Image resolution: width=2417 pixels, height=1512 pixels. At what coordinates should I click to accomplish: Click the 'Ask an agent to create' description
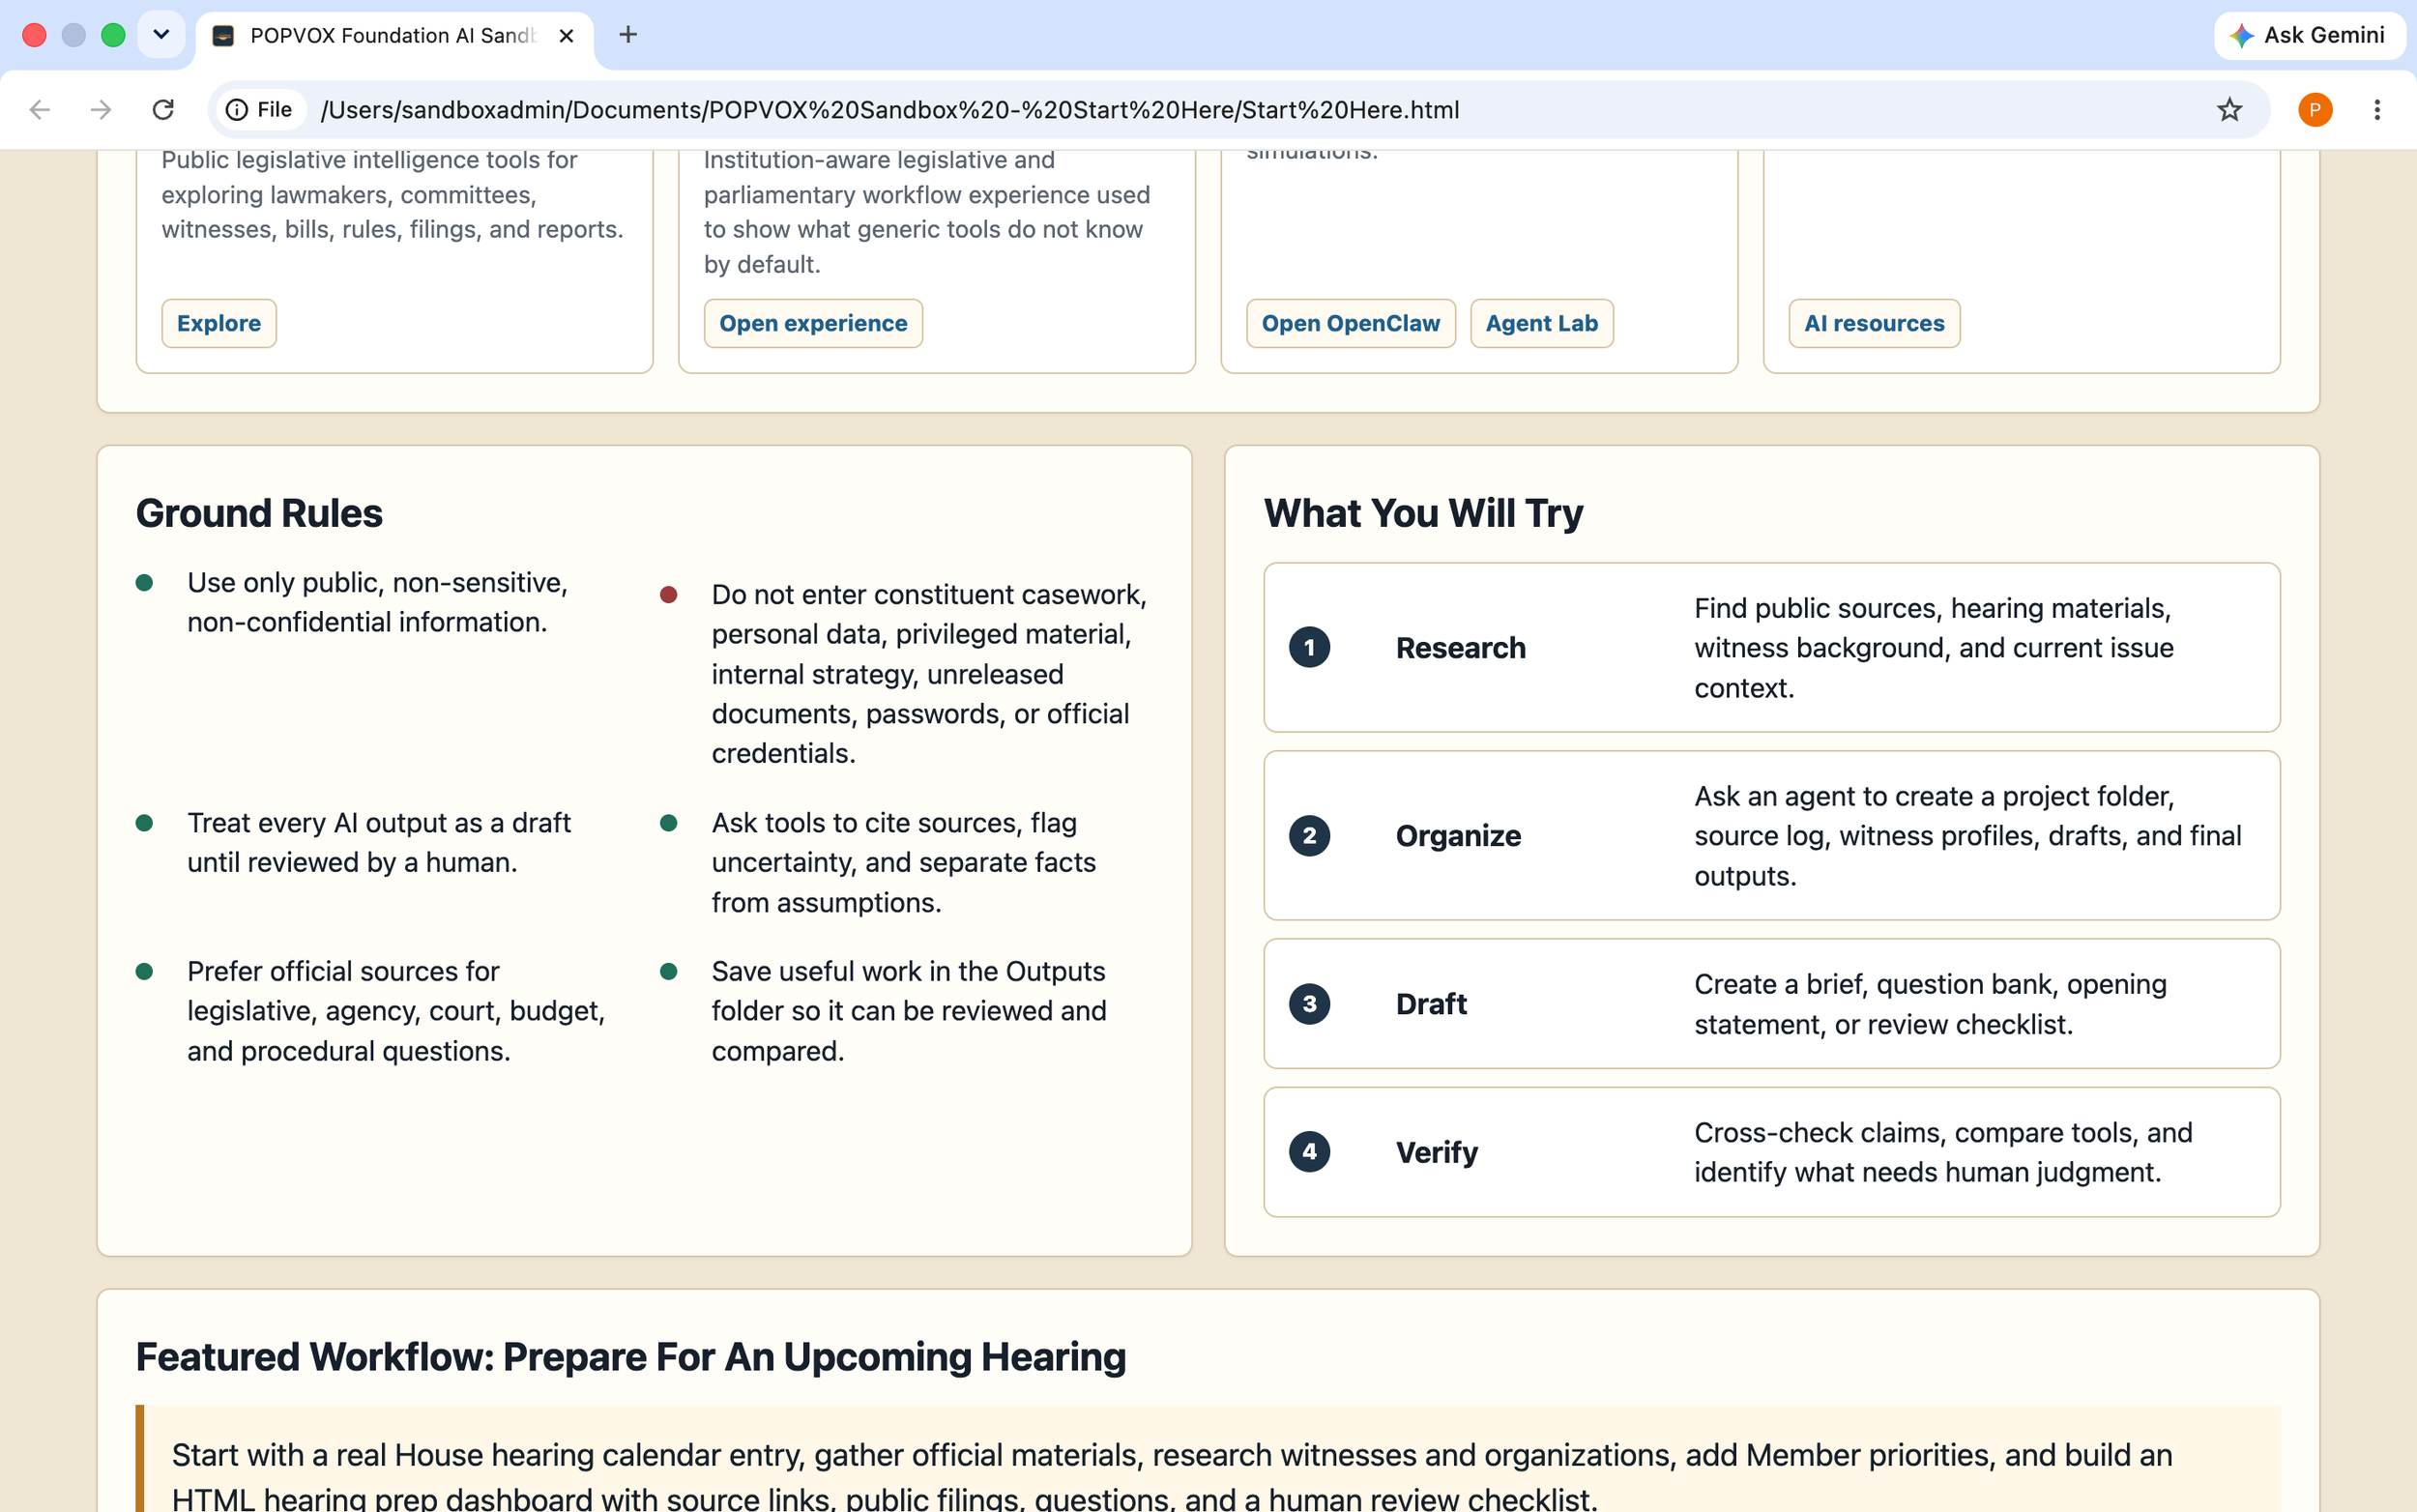(x=1967, y=835)
